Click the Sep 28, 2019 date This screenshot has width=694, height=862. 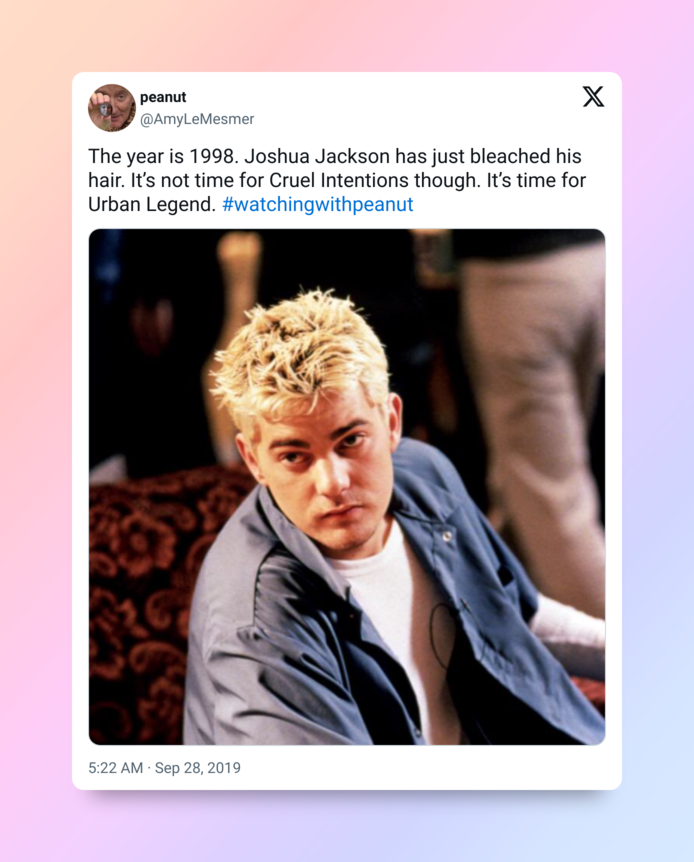197,767
